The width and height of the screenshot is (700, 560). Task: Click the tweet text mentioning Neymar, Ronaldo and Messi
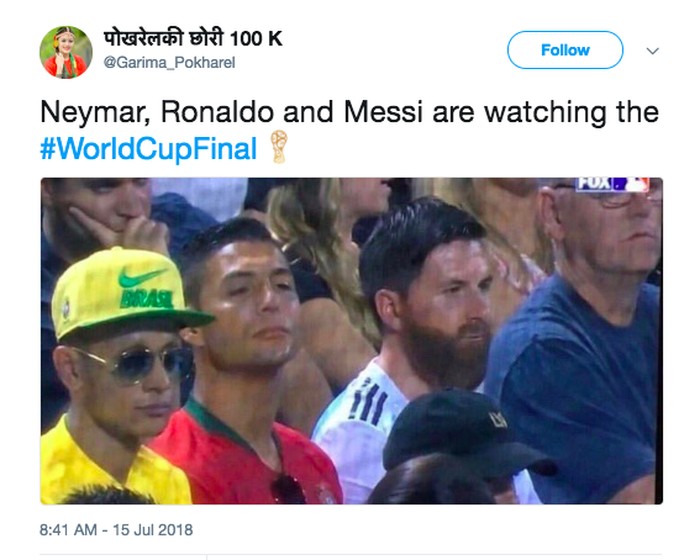point(349,110)
